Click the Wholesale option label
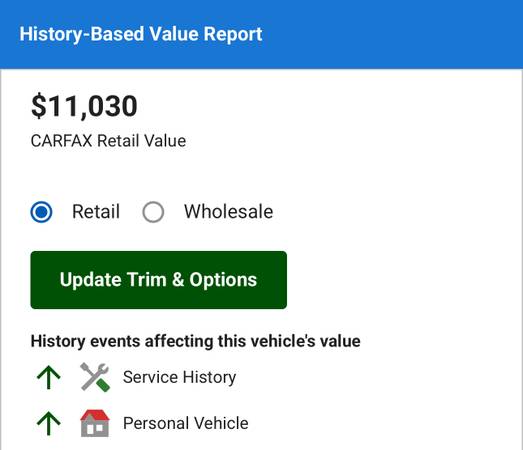 [x=229, y=211]
